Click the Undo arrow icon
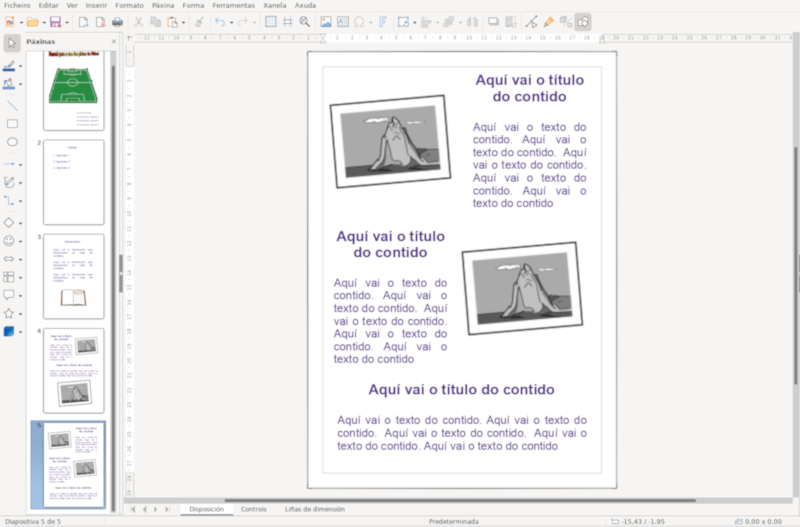The image size is (800, 527). tap(219, 21)
